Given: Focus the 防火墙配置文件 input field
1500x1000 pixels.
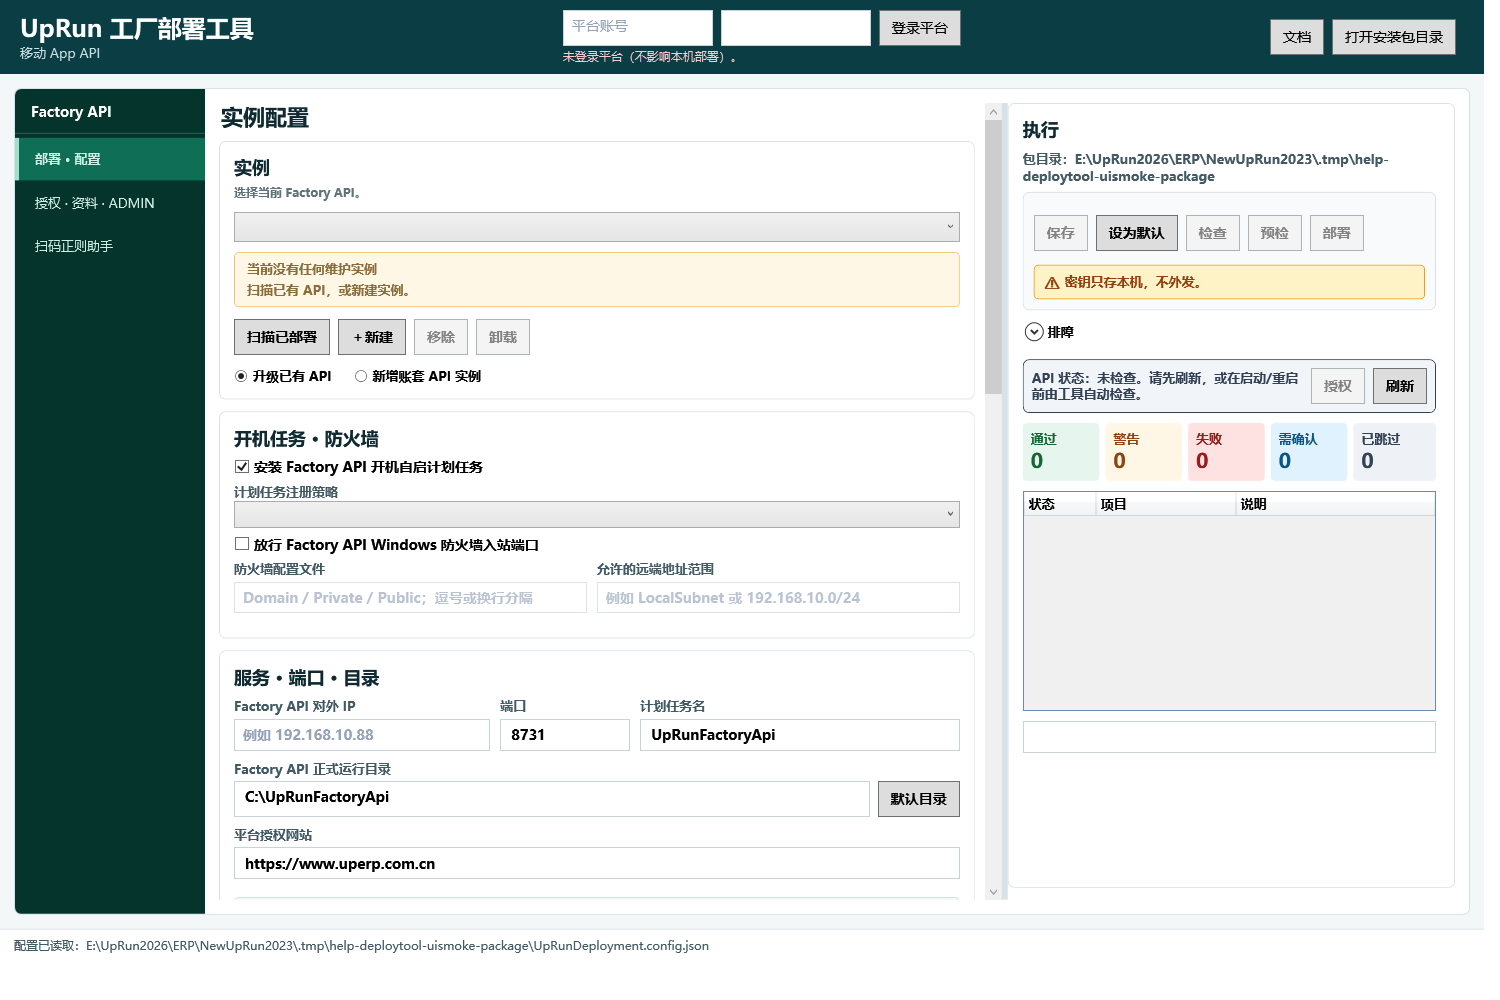Looking at the screenshot, I should 410,598.
